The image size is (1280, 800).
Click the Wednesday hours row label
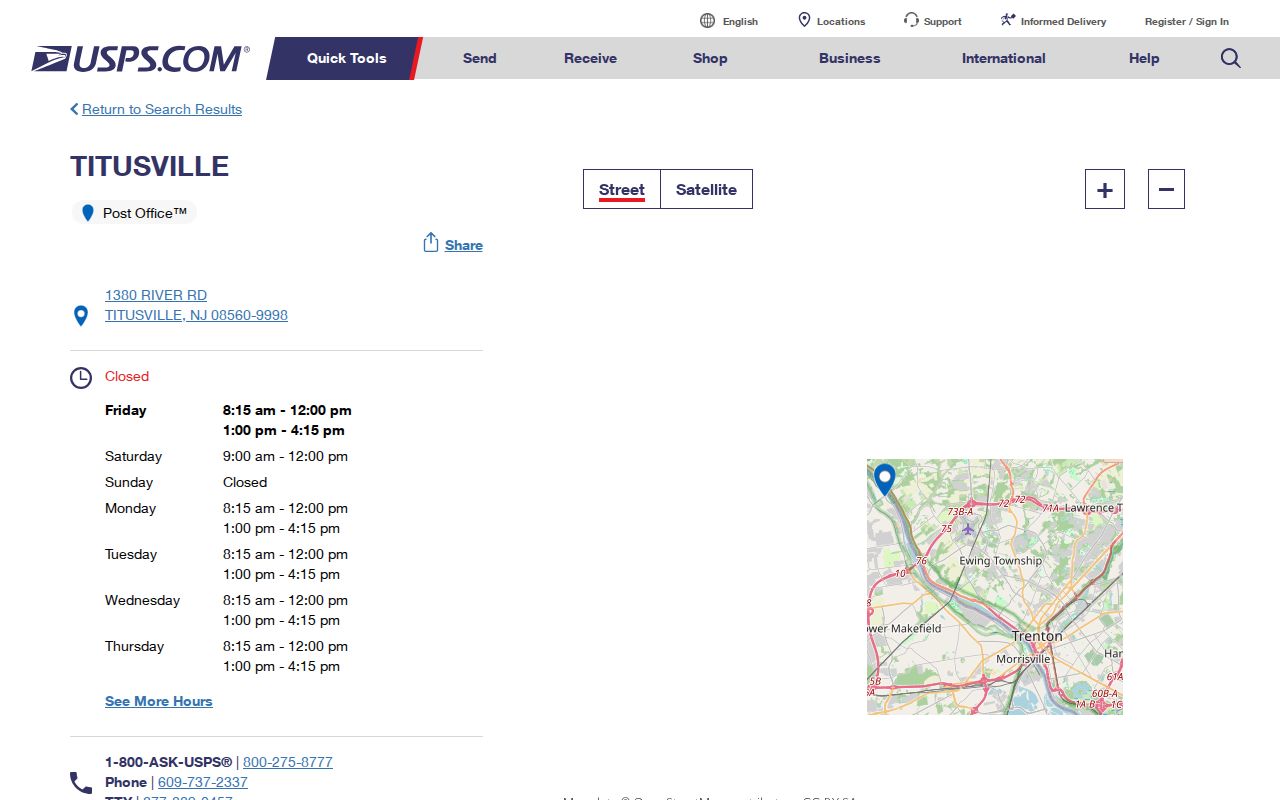click(x=143, y=600)
